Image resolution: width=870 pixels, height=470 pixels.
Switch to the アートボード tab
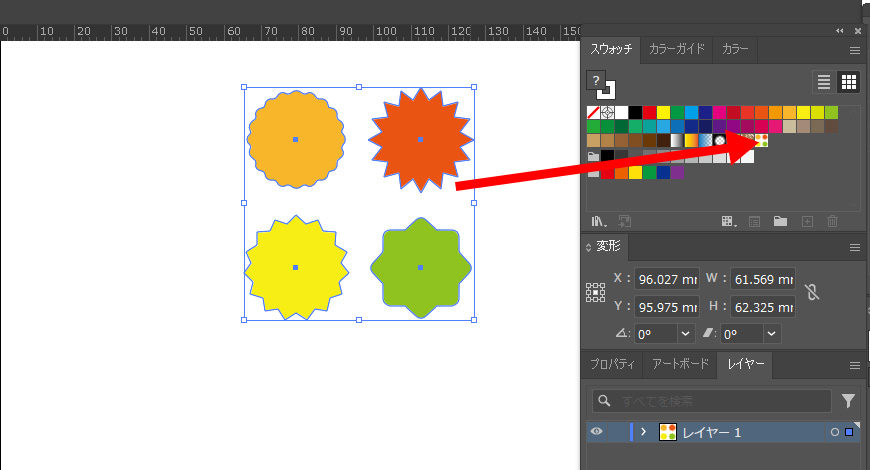point(679,365)
